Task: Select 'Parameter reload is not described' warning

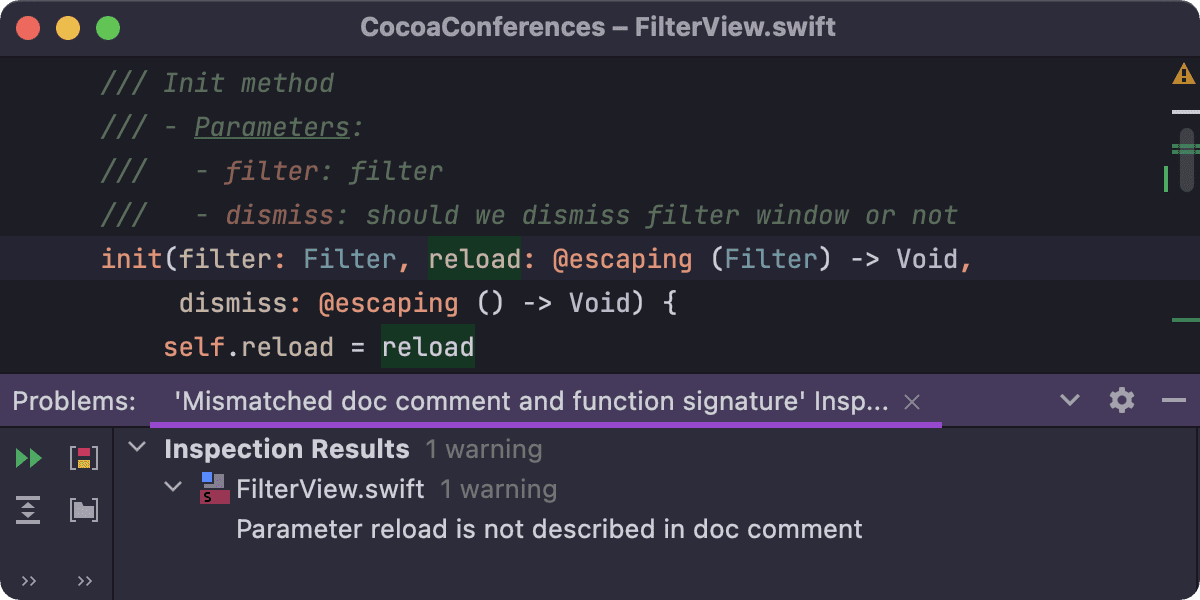Action: pos(549,529)
